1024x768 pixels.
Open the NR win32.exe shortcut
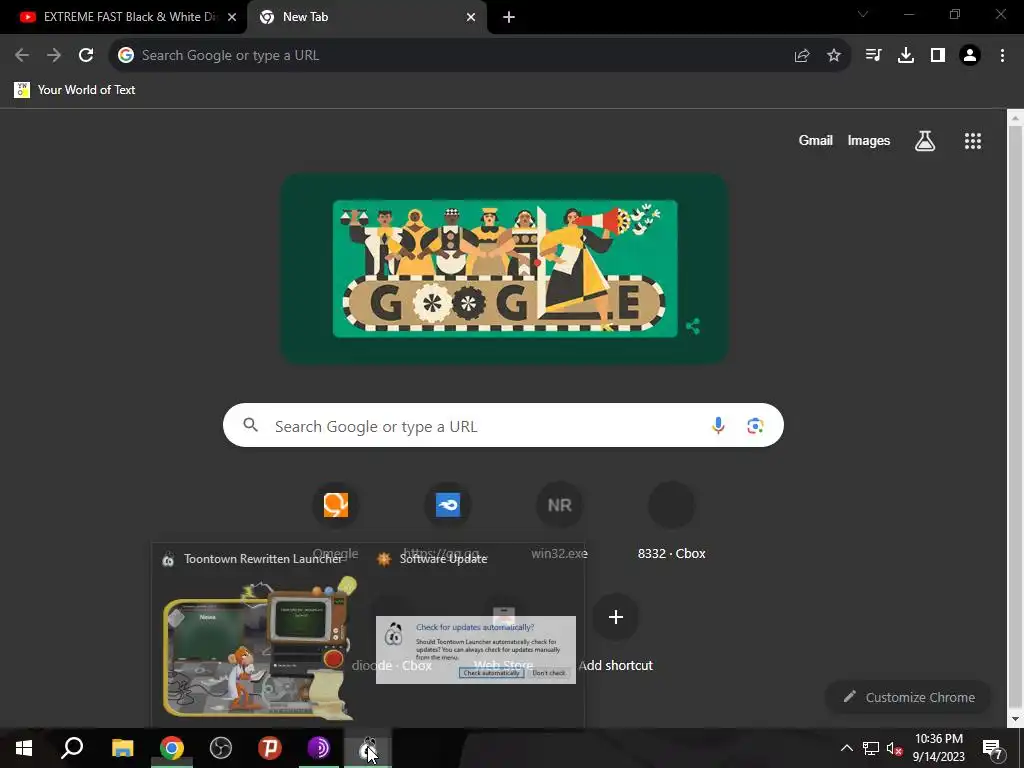coord(560,505)
